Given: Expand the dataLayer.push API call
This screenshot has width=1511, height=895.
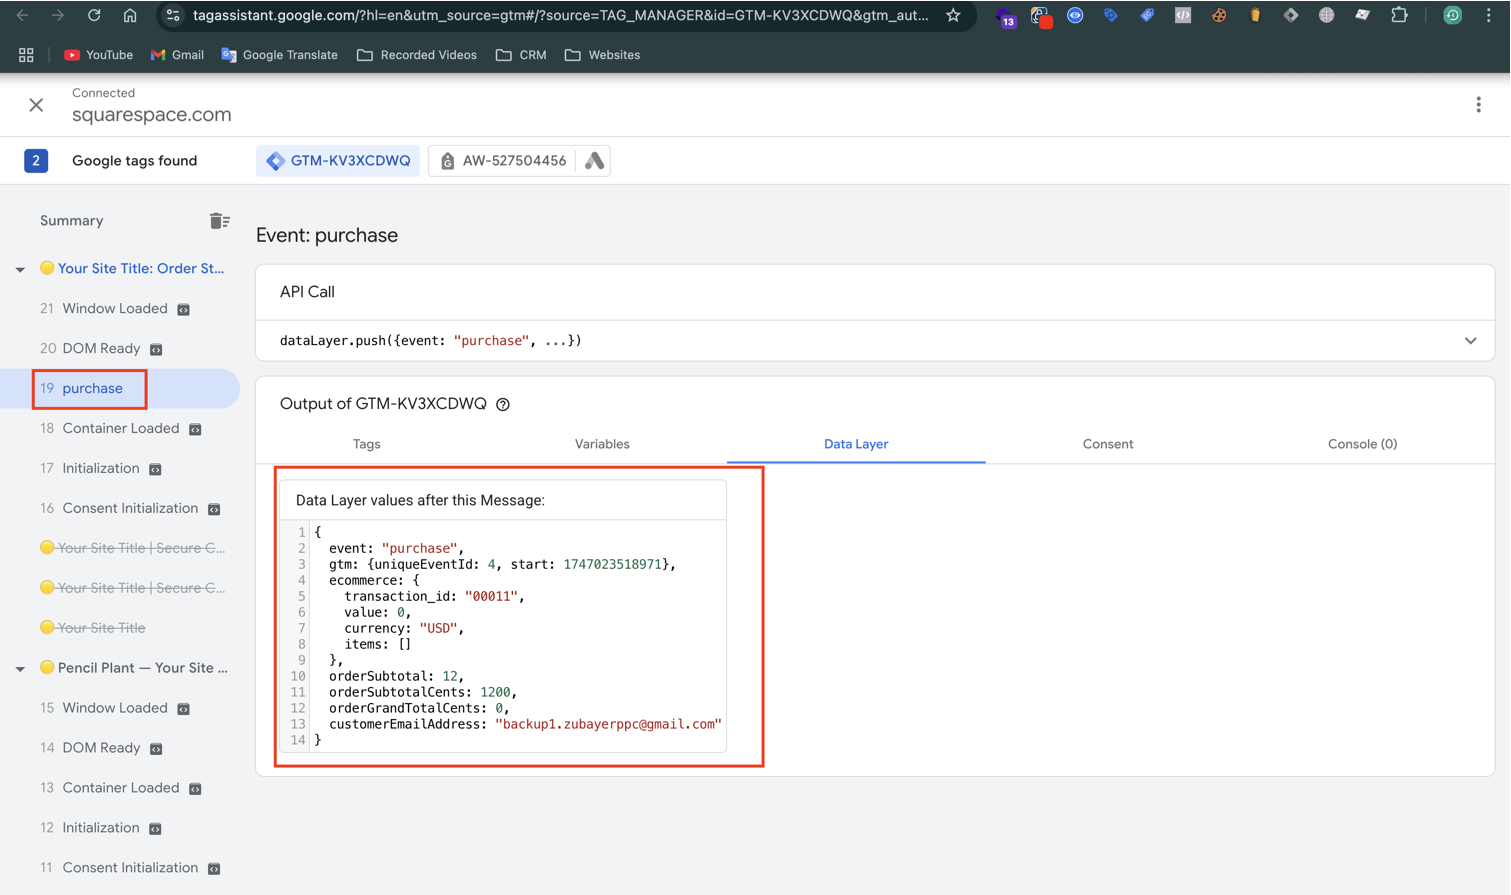Looking at the screenshot, I should coord(1470,341).
